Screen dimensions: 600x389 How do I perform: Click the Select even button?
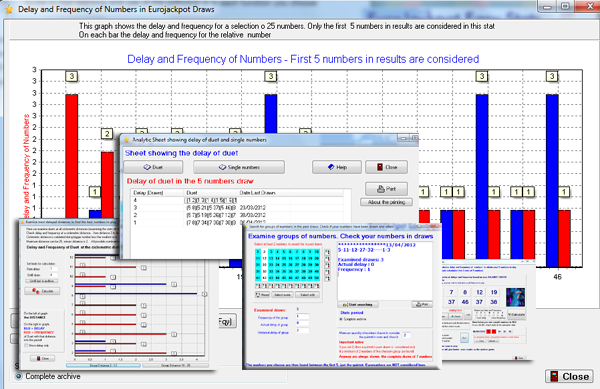point(283,295)
